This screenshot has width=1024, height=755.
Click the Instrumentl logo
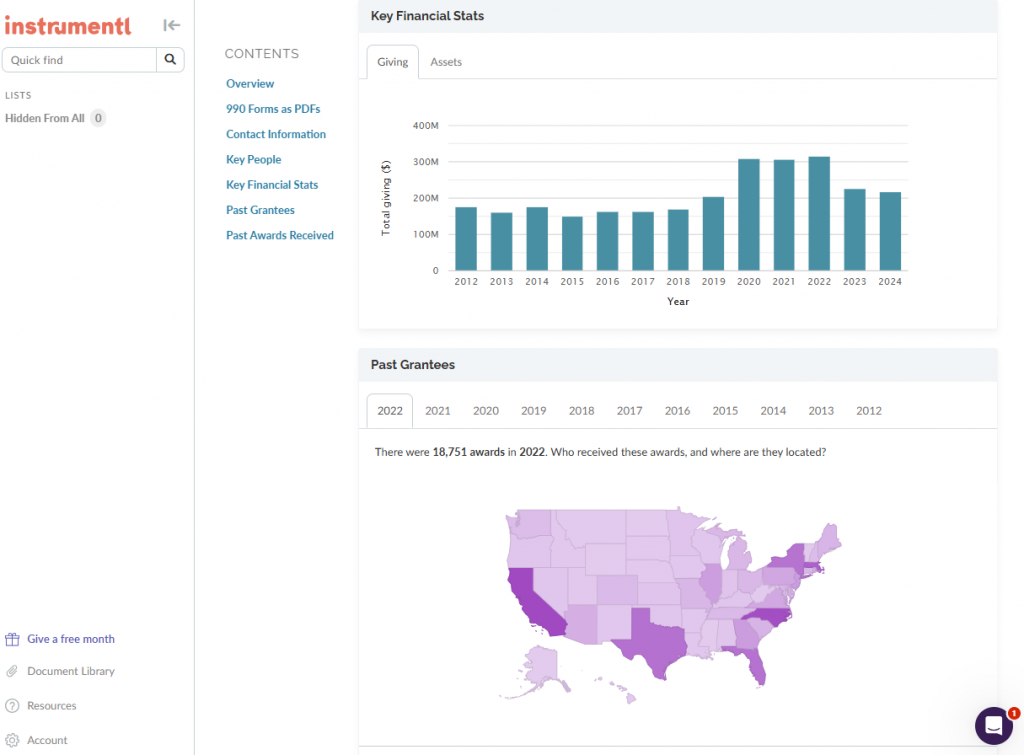[x=68, y=26]
